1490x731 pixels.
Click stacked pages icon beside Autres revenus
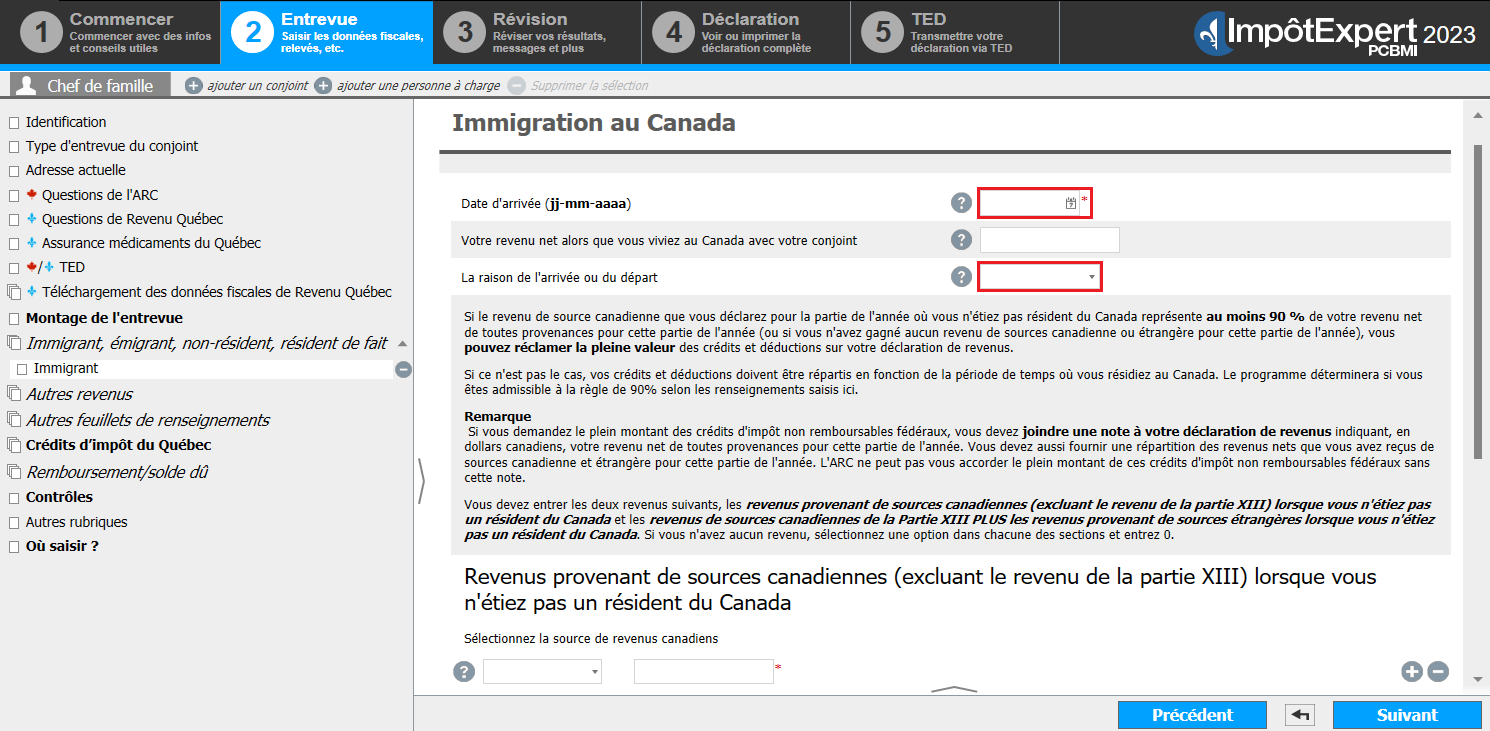point(14,394)
